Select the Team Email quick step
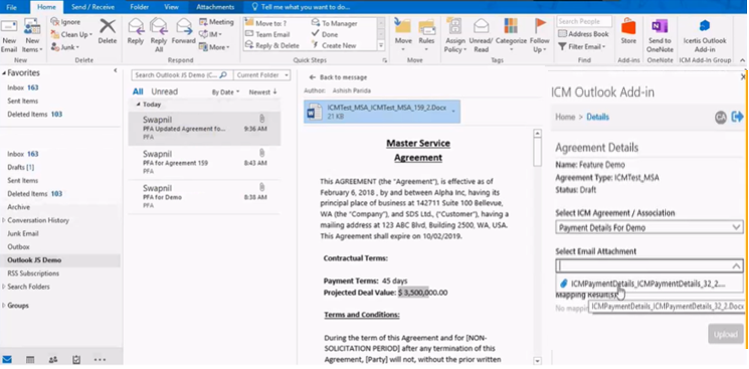This screenshot has width=749, height=369. [x=268, y=34]
